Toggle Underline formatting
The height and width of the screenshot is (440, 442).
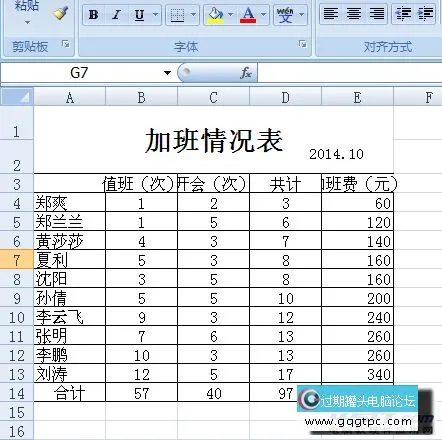pos(139,15)
